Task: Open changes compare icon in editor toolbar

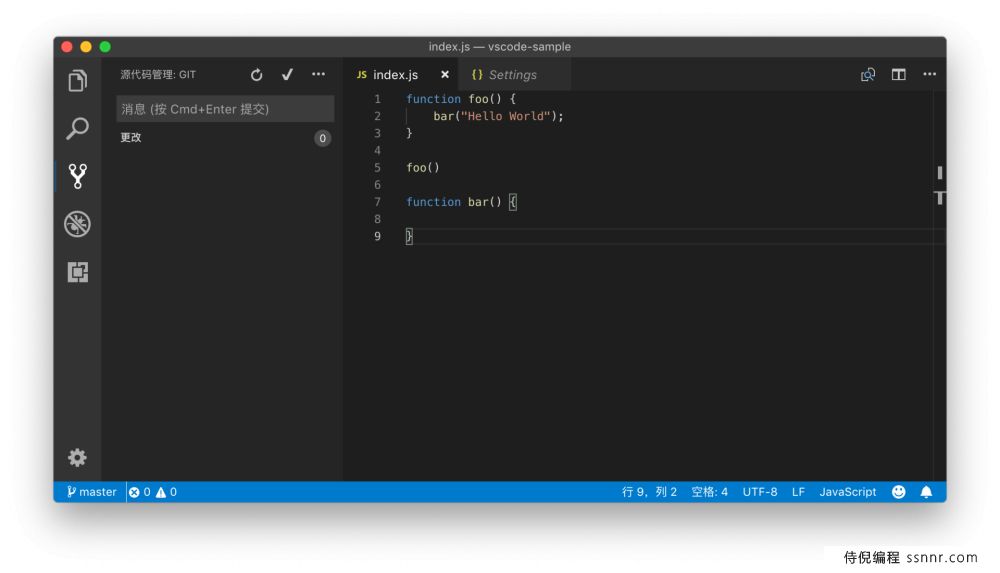Action: [867, 75]
